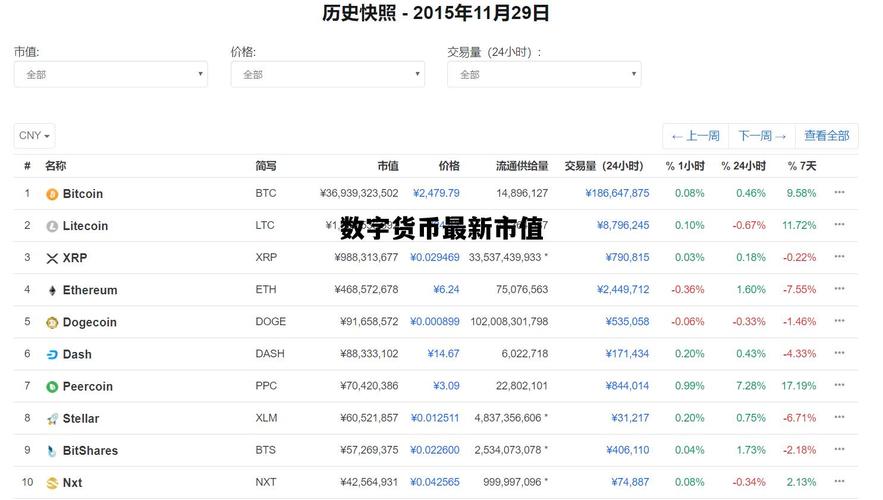Sort table by % 1小时 column header
The width and height of the screenshot is (883, 500).
(x=685, y=166)
